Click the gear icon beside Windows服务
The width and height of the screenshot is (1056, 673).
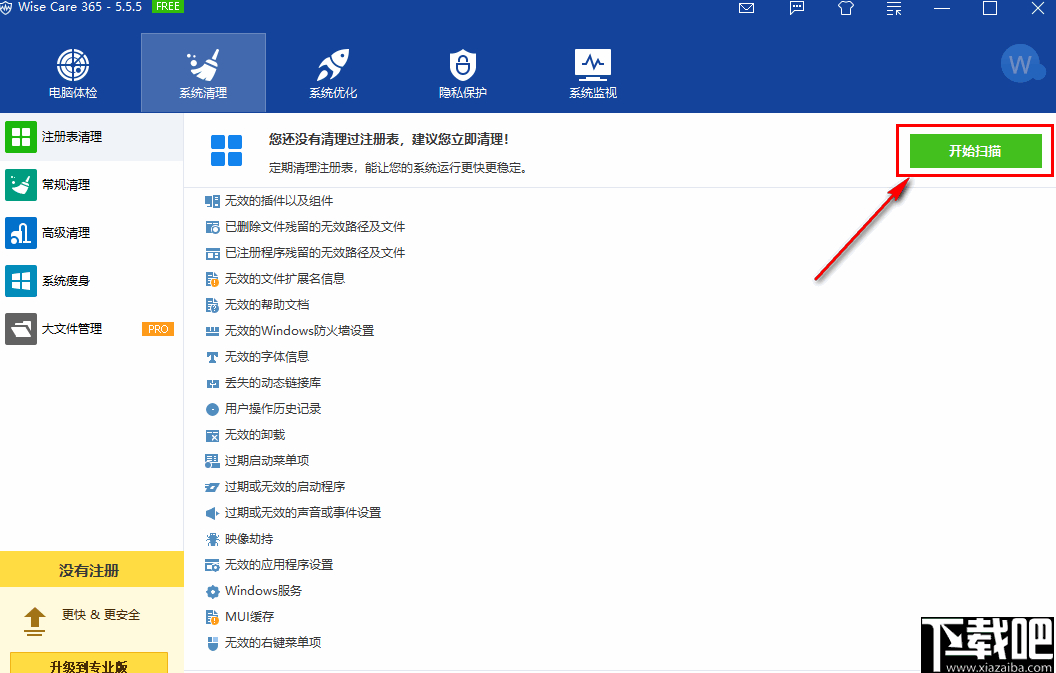pos(212,591)
